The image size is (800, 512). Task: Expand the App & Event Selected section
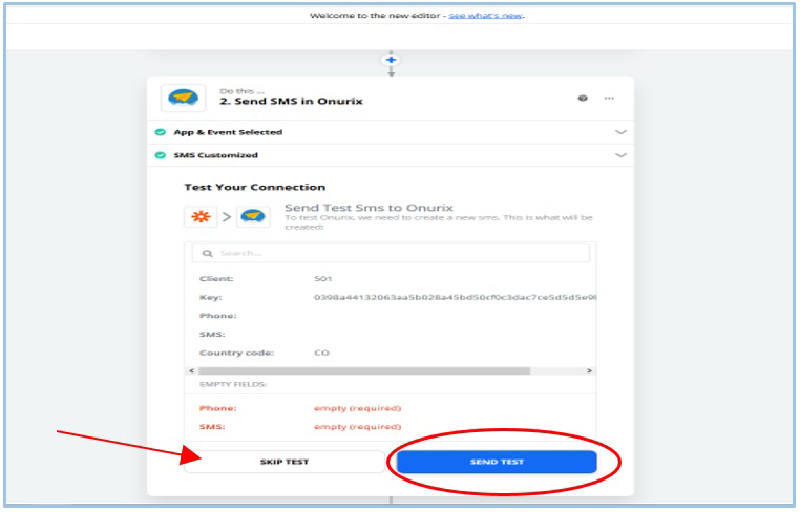tap(620, 132)
